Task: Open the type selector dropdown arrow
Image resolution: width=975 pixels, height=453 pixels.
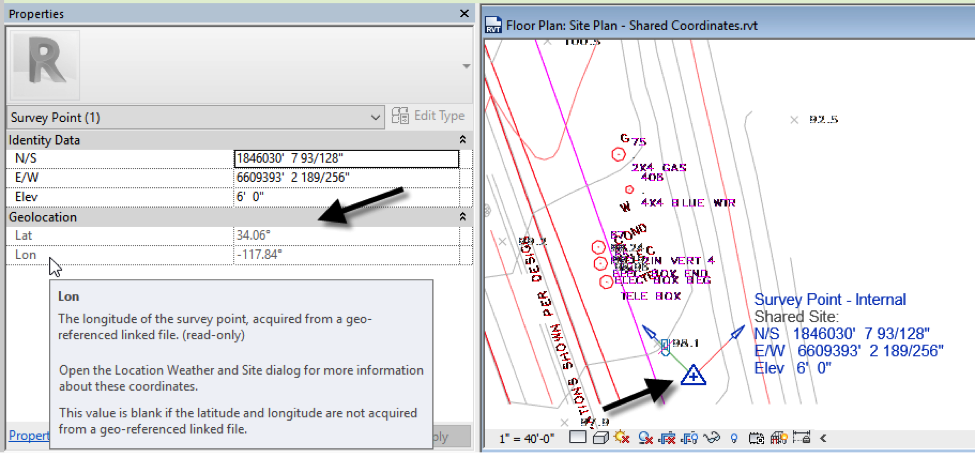Action: pyautogui.click(x=463, y=65)
